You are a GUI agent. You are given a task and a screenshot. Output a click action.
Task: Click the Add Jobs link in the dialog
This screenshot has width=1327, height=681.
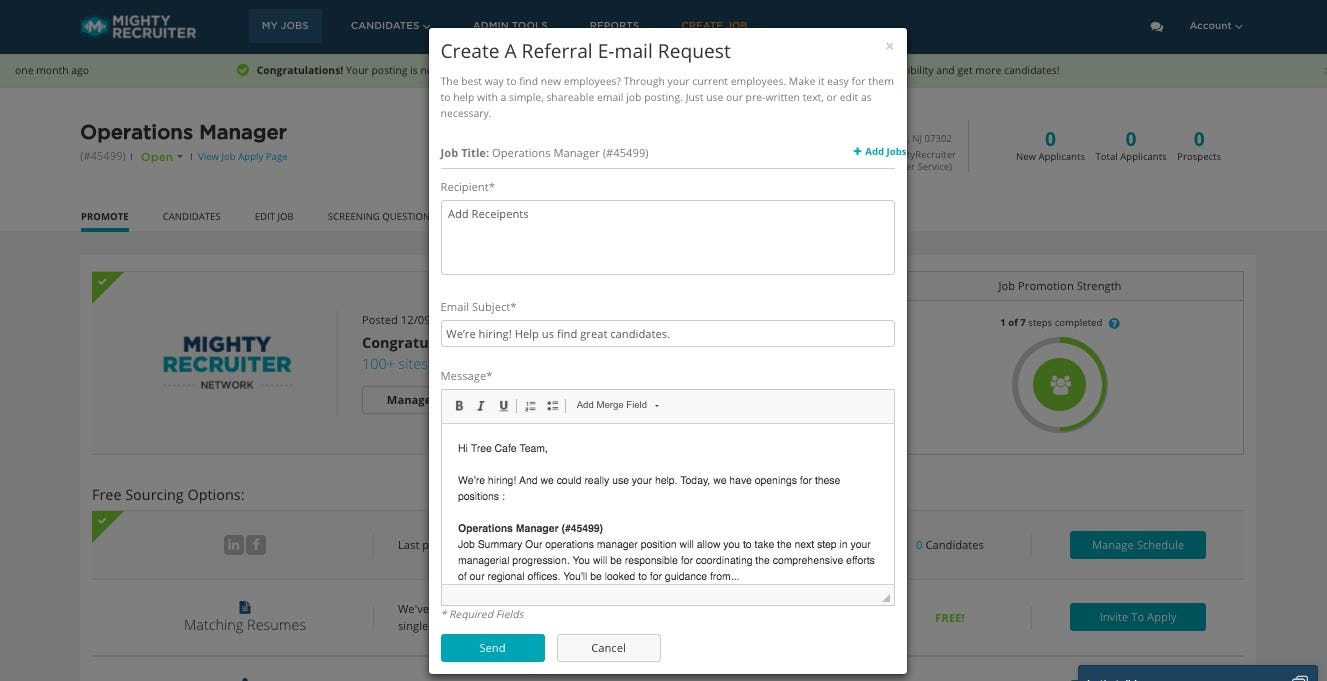[878, 151]
